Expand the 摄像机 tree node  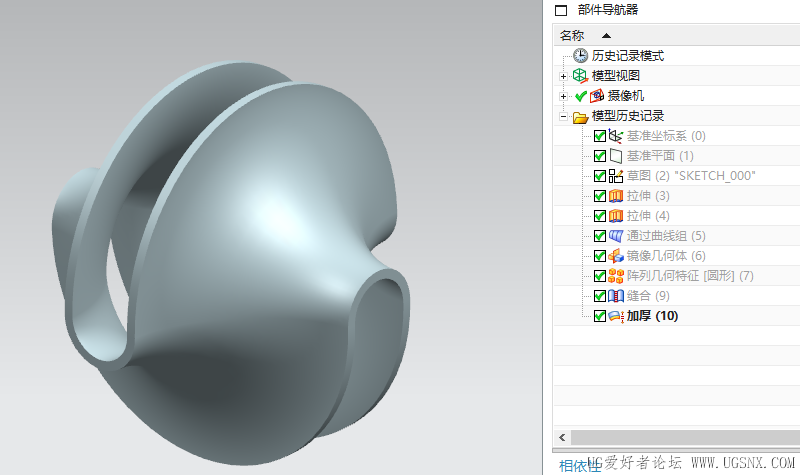[564, 96]
